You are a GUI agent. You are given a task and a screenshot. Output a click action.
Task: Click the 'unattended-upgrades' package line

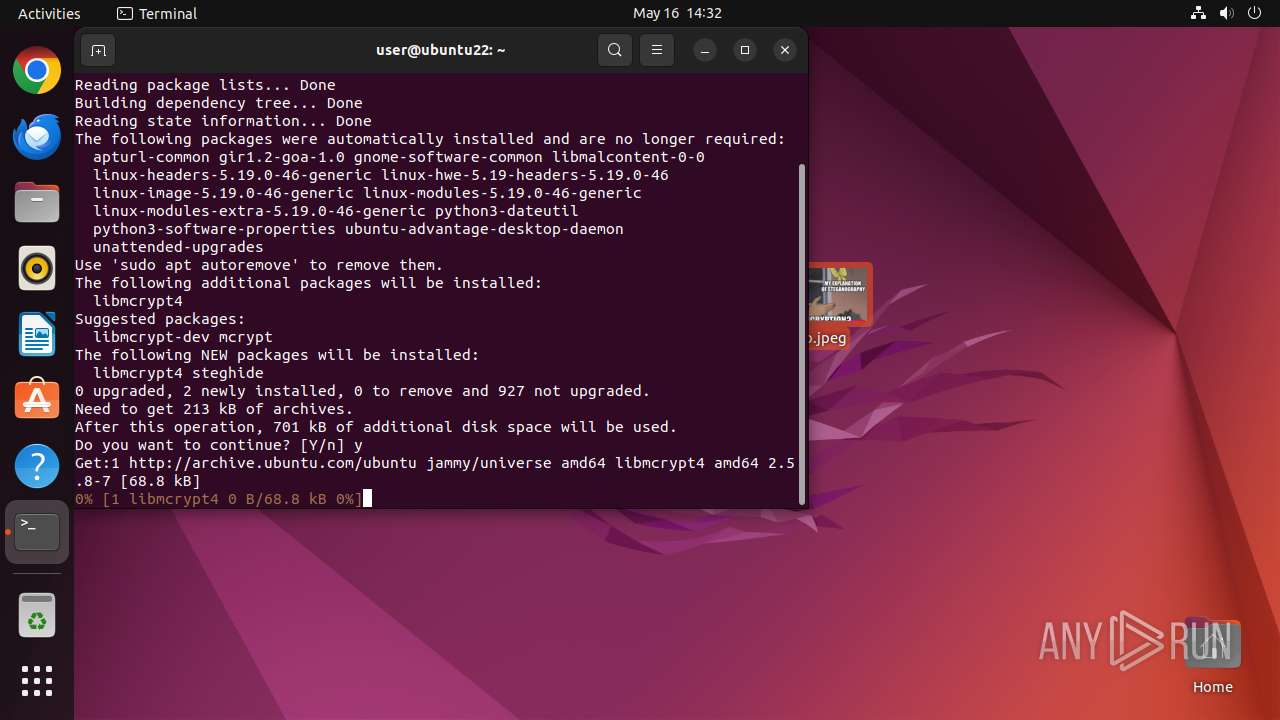[x=178, y=247]
